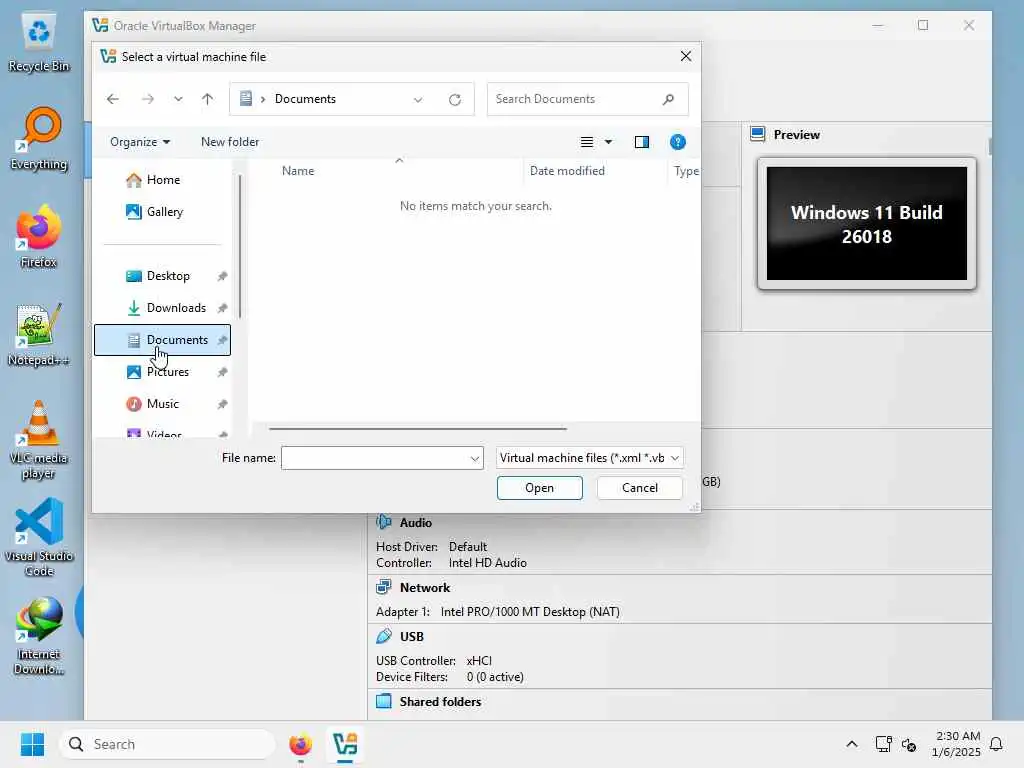Open Music in the navigation pane
Screen dimensions: 1024x768
coord(163,404)
